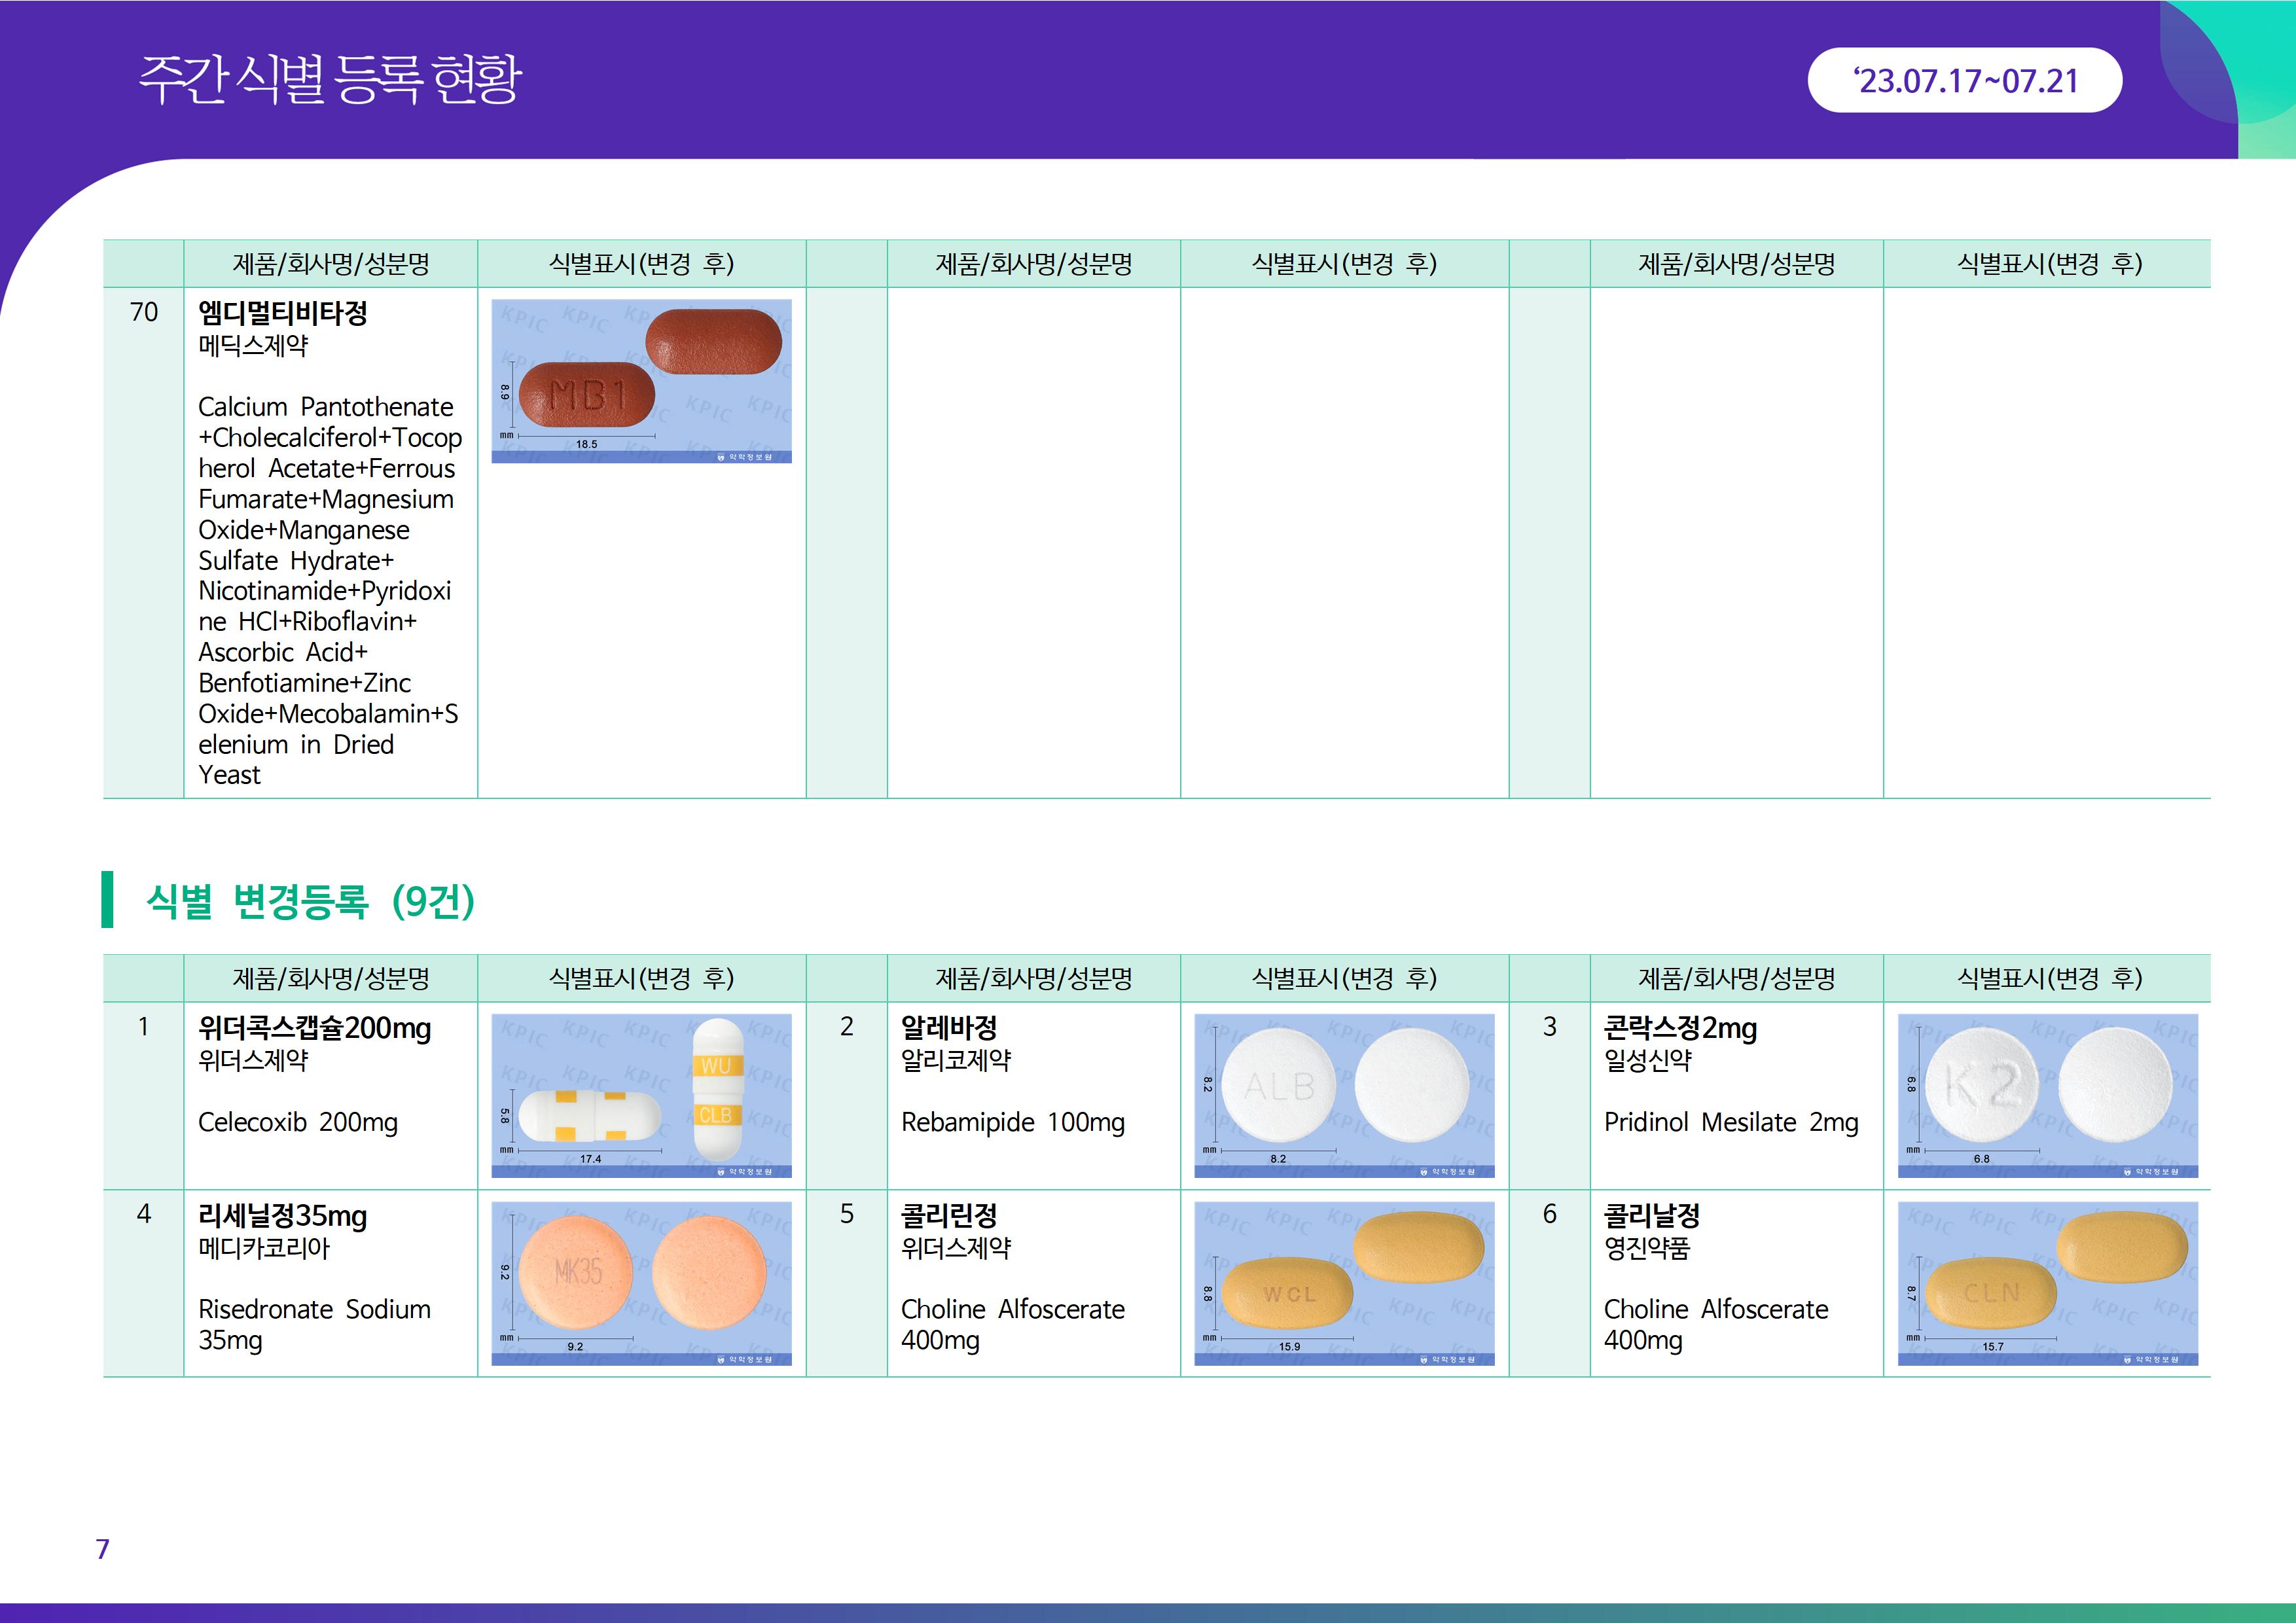Select product name 콜리린정
The height and width of the screenshot is (1623, 2296).
[949, 1215]
